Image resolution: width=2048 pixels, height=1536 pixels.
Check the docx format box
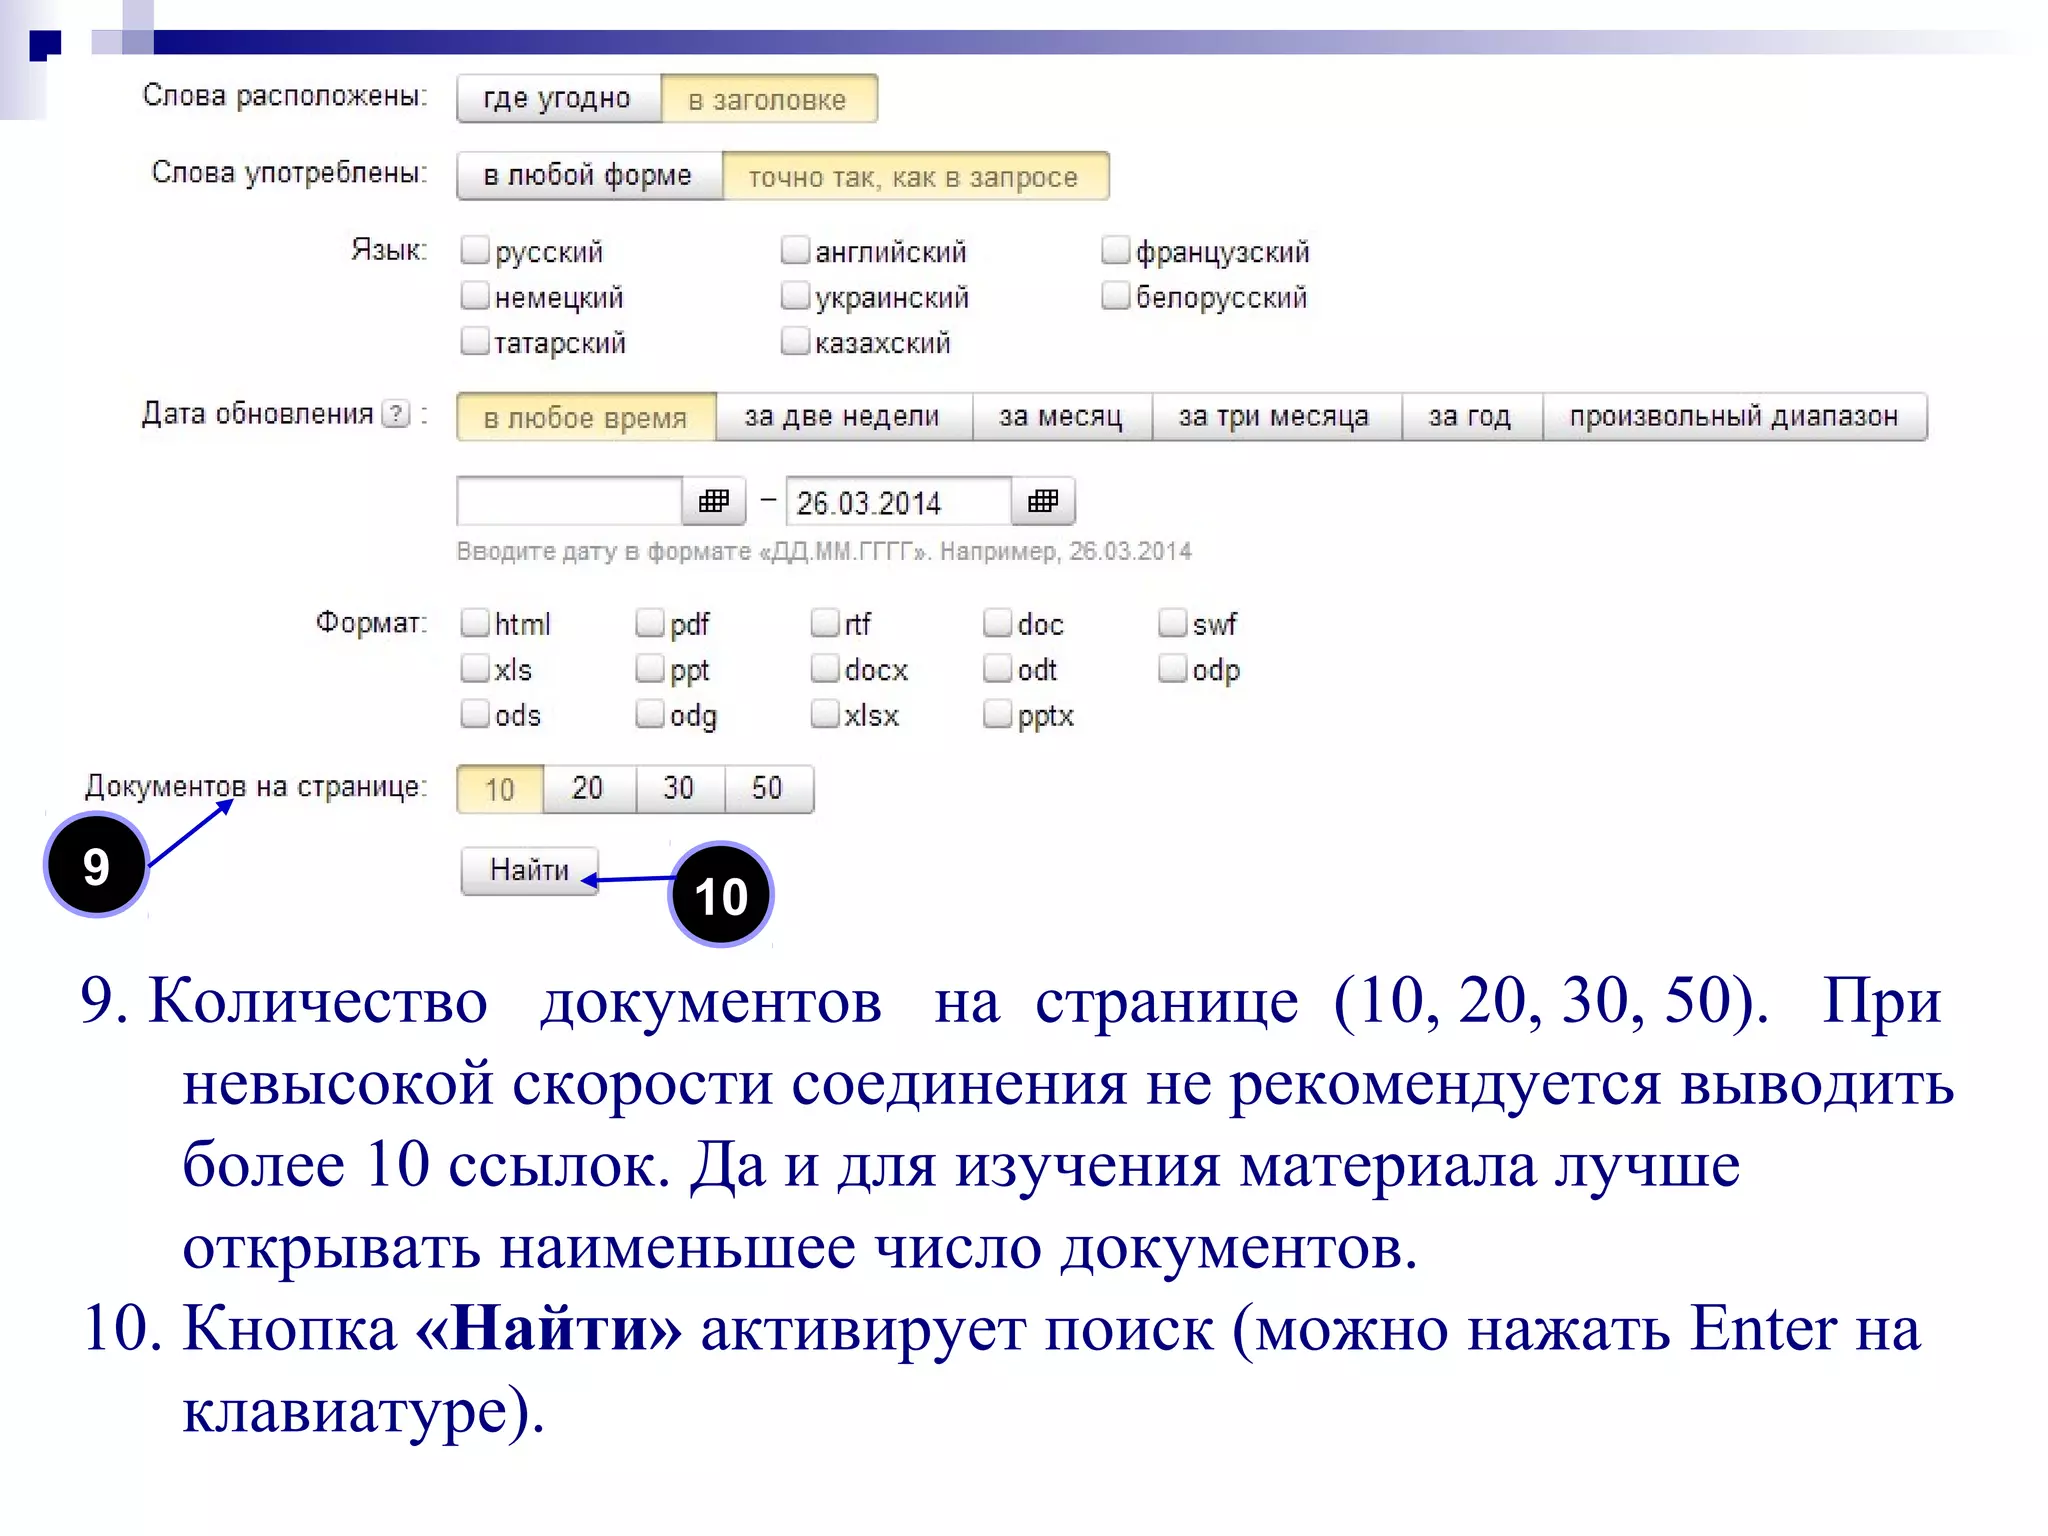click(825, 667)
